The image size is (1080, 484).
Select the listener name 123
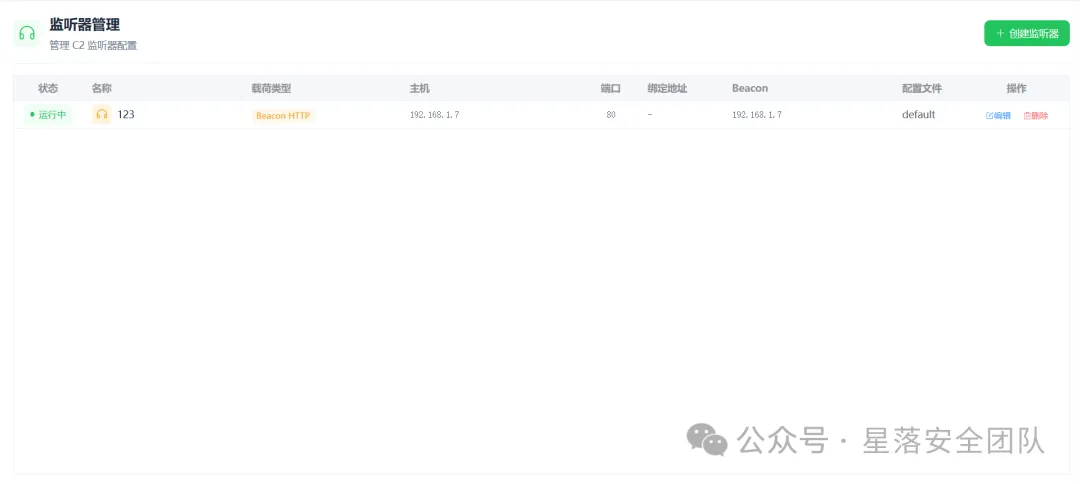[x=126, y=114]
